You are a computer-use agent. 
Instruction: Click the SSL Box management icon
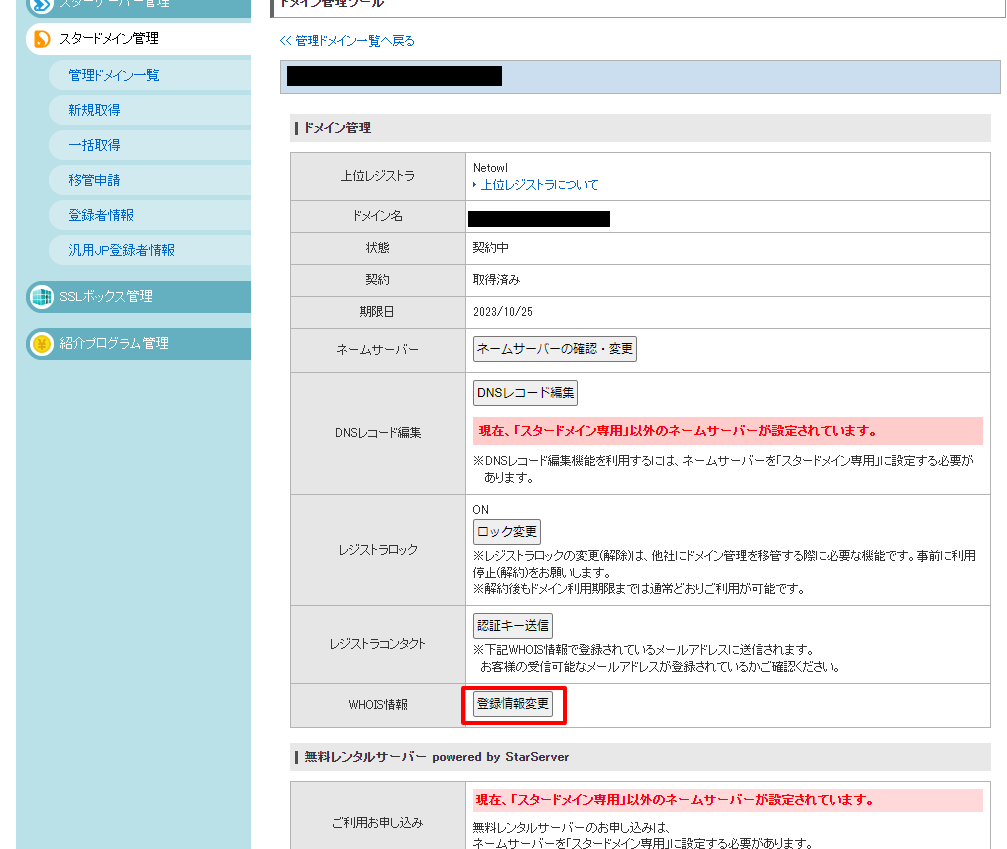[x=41, y=297]
